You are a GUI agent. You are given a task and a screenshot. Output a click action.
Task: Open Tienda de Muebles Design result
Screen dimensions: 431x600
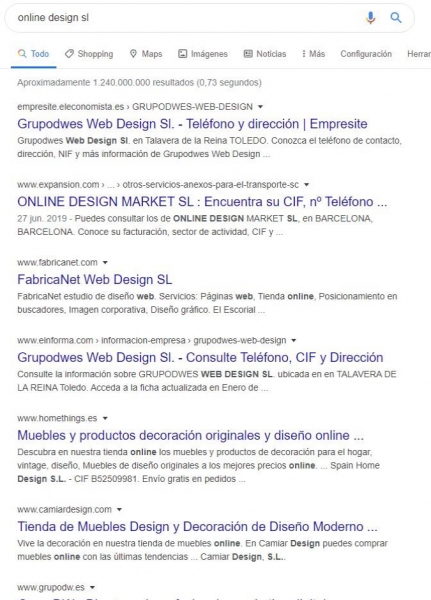tap(197, 527)
